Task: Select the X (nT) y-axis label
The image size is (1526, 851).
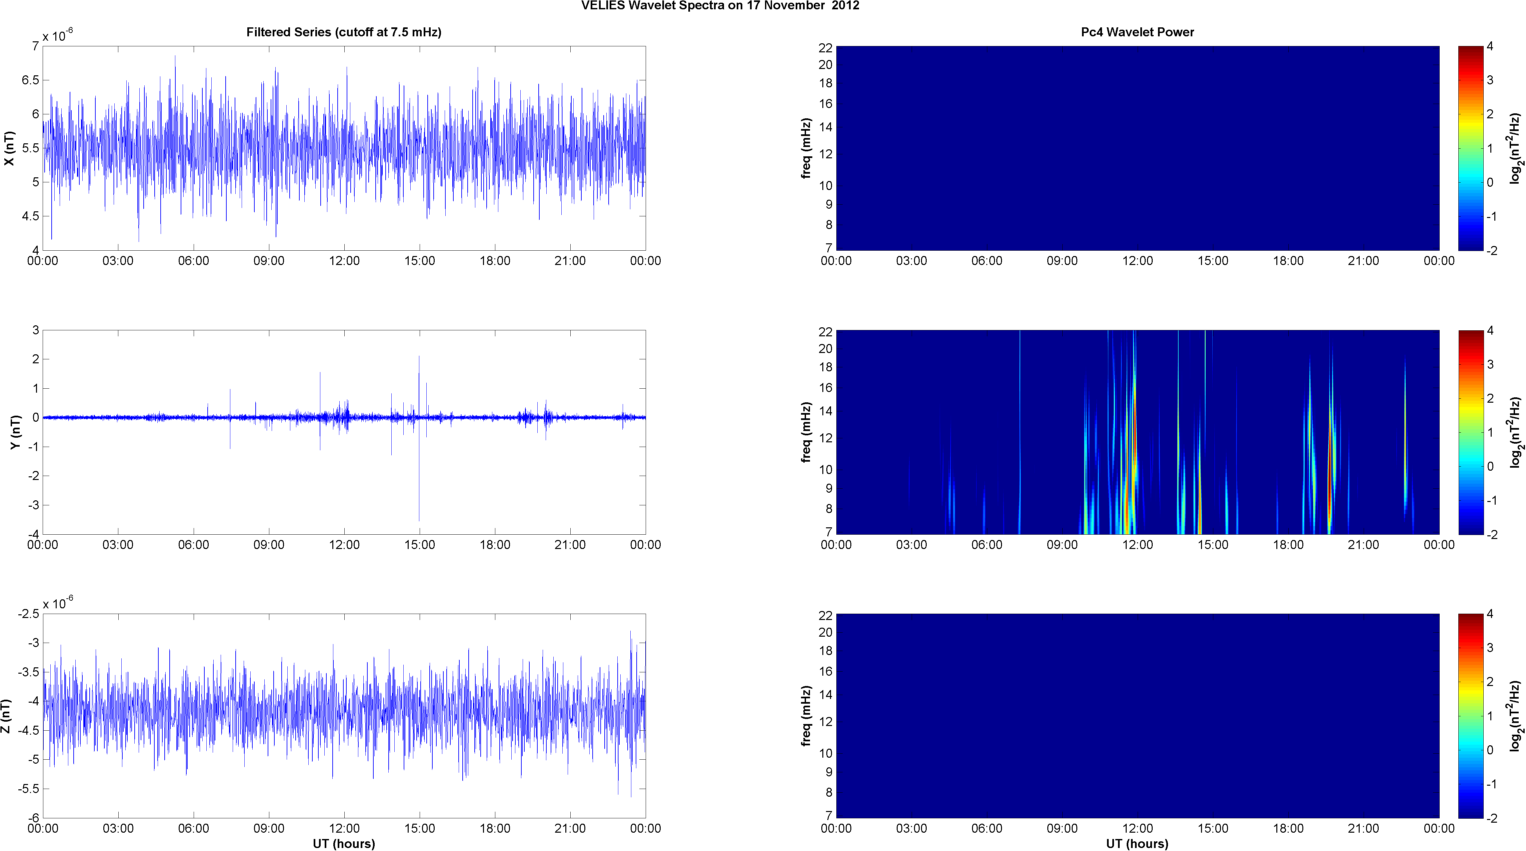Action: pos(9,148)
